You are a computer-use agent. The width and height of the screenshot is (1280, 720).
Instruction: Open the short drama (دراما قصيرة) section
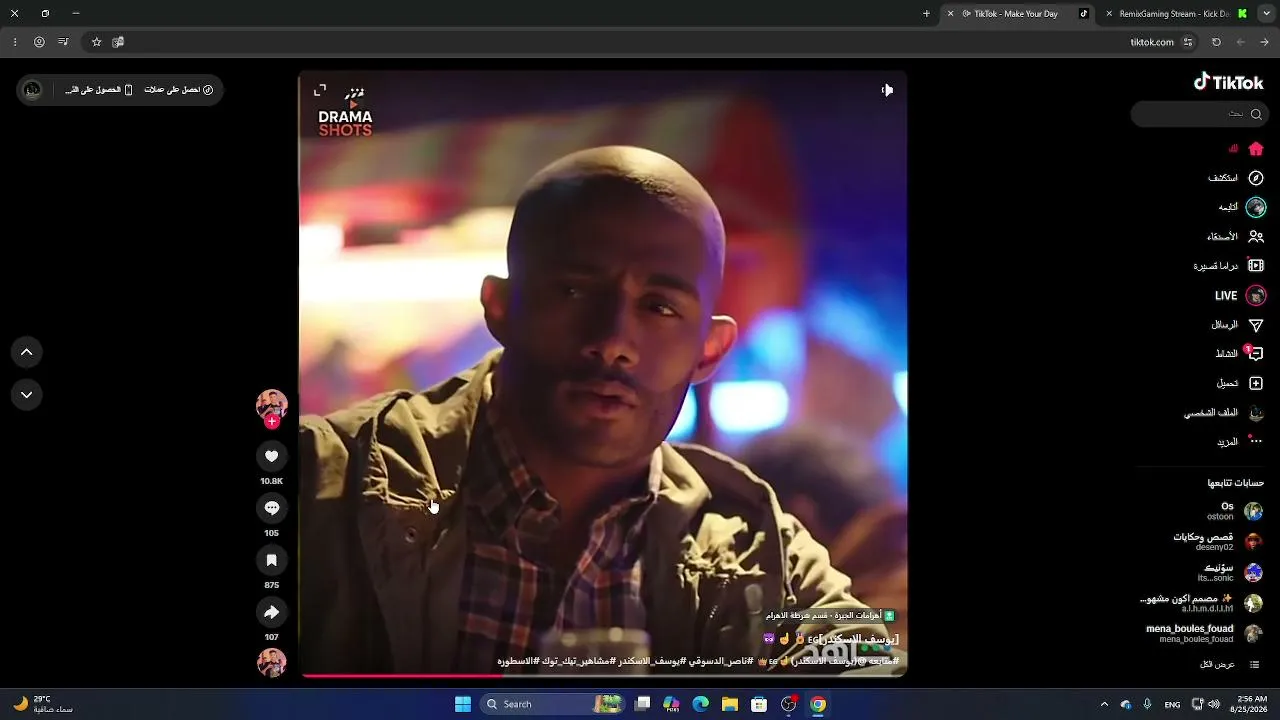(x=1229, y=266)
